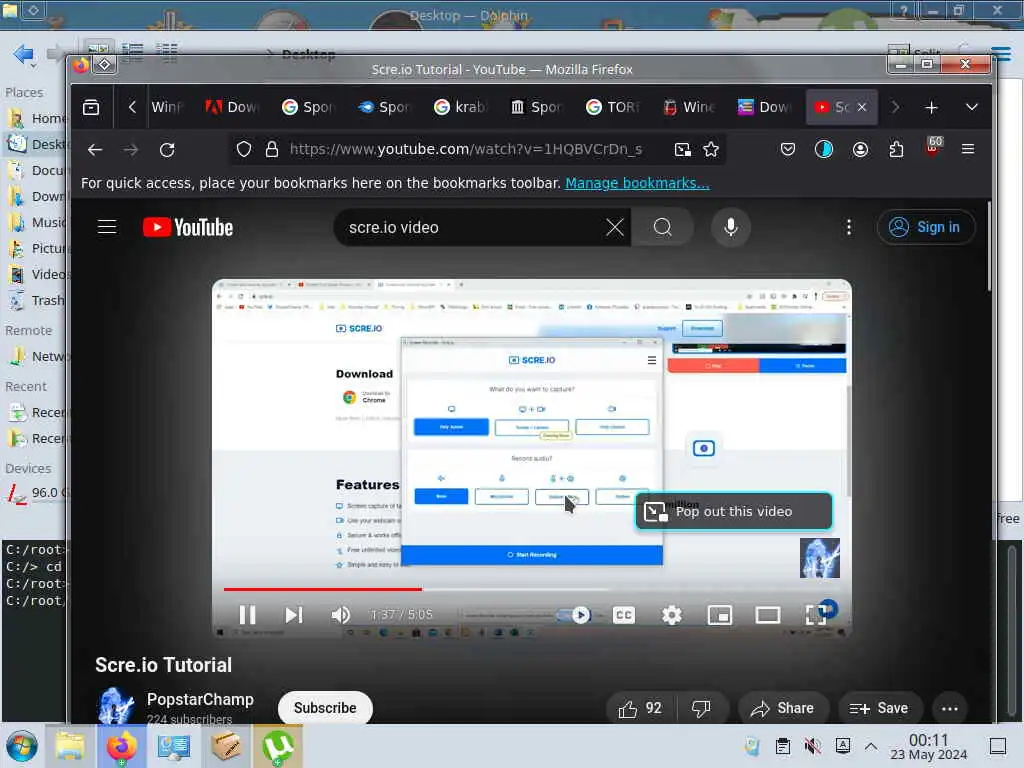Open Save to Pocket icon

pyautogui.click(x=788, y=150)
